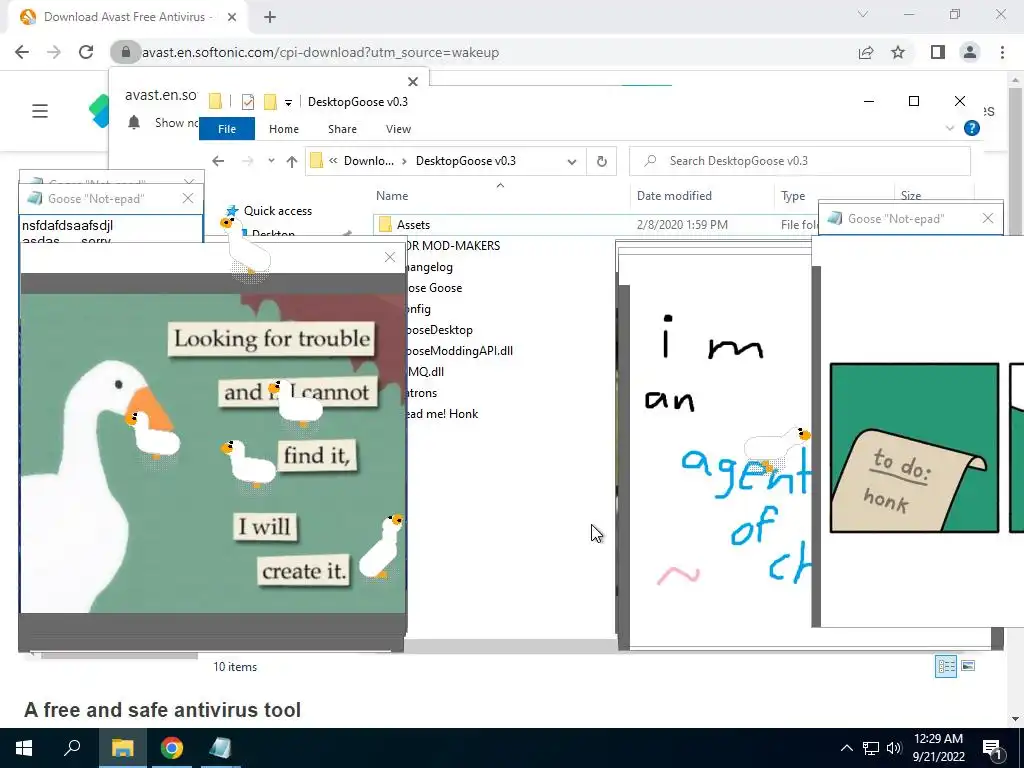
Task: Refresh the DesktopGoose folder
Action: (x=601, y=161)
